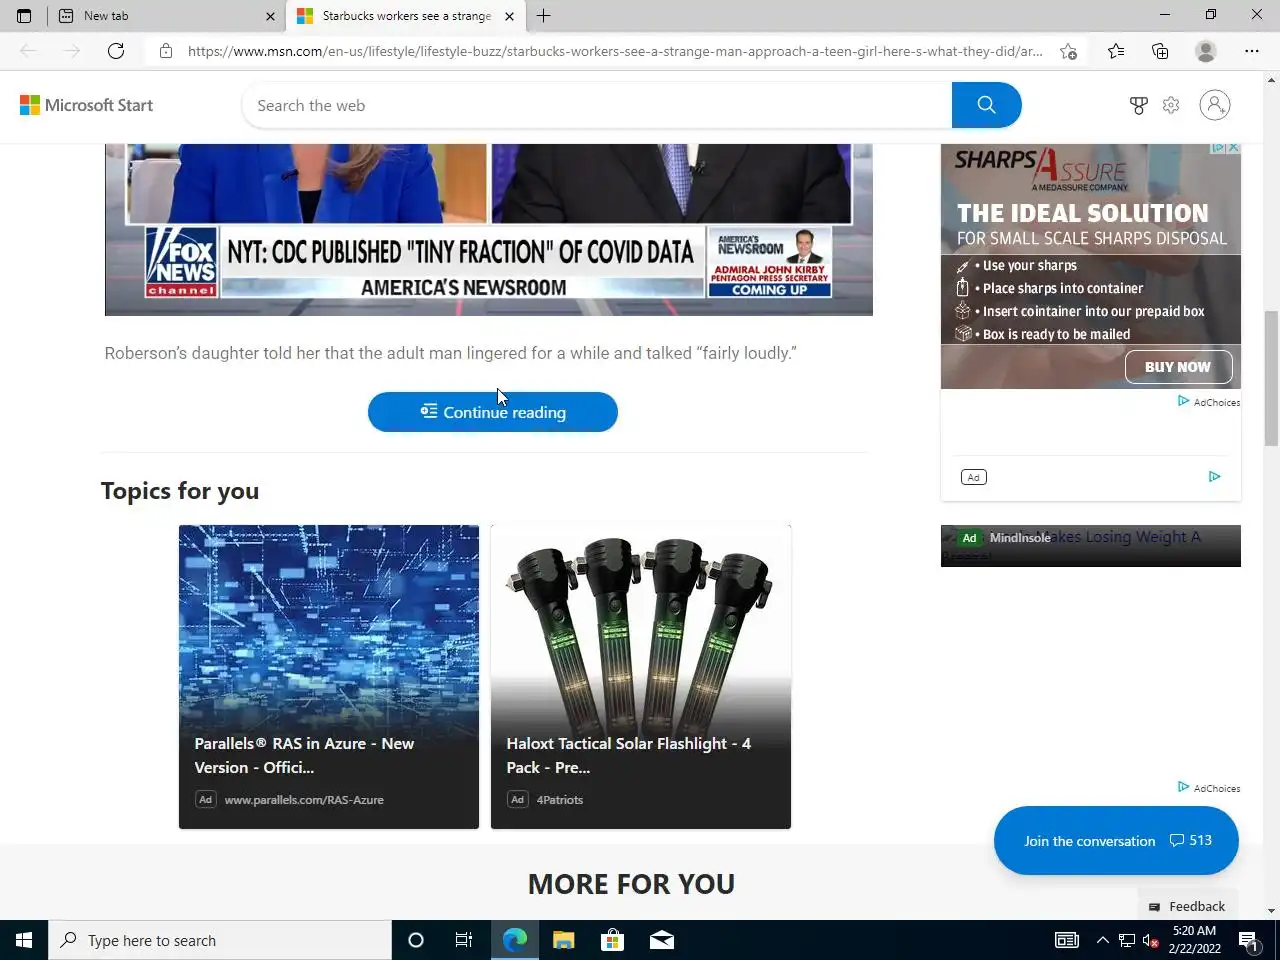View site information via the lock icon
The image size is (1280, 960).
[166, 51]
